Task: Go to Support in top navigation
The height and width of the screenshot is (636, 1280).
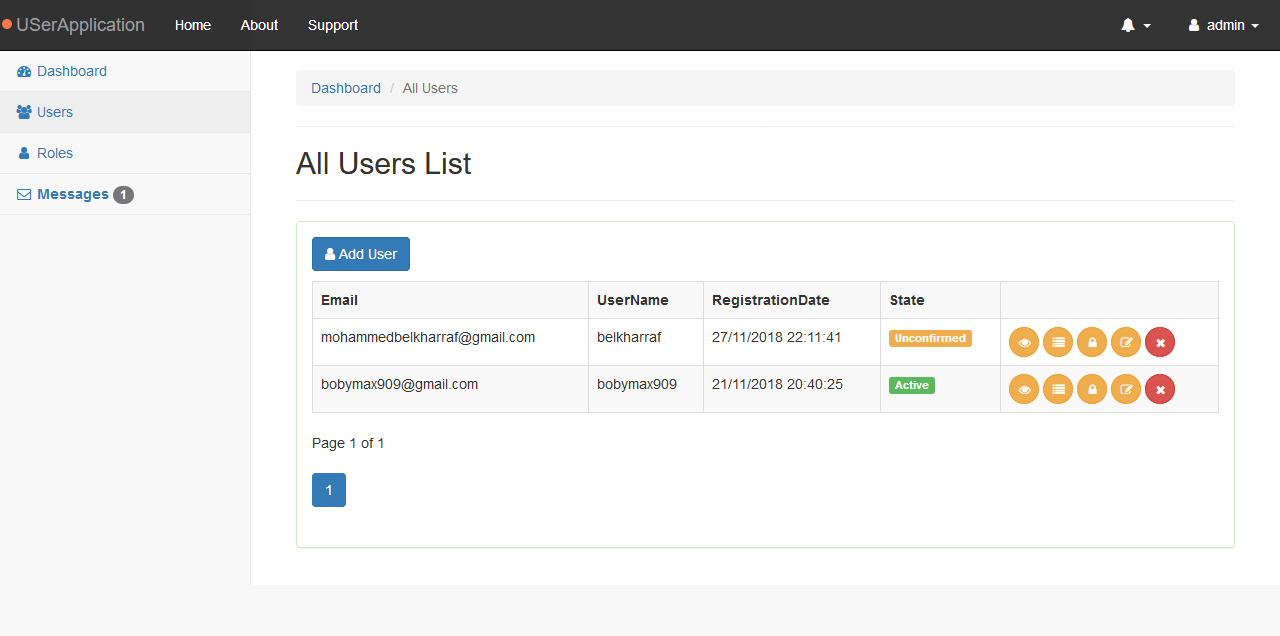Action: tap(333, 25)
